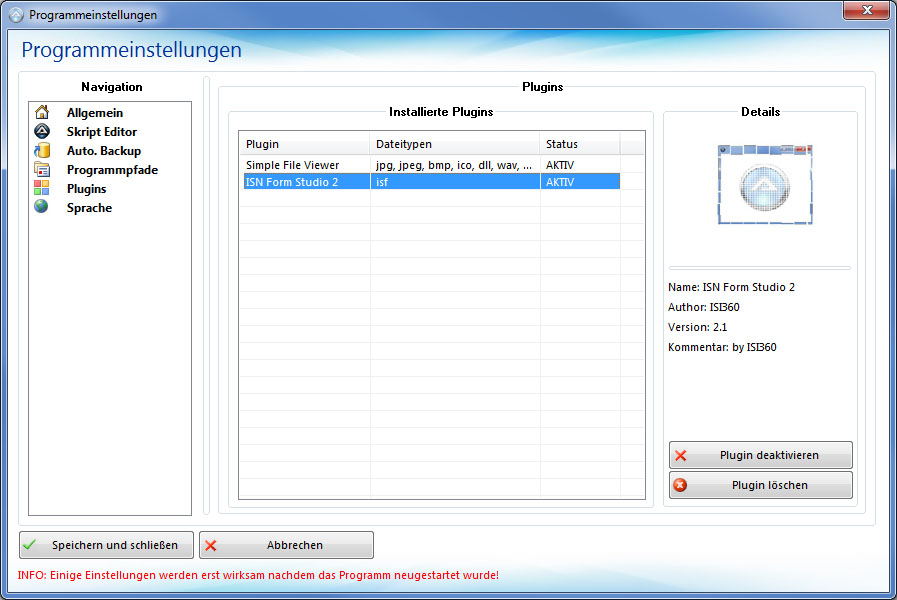Click the Auto. Backup database icon
The image size is (897, 600).
click(x=42, y=151)
